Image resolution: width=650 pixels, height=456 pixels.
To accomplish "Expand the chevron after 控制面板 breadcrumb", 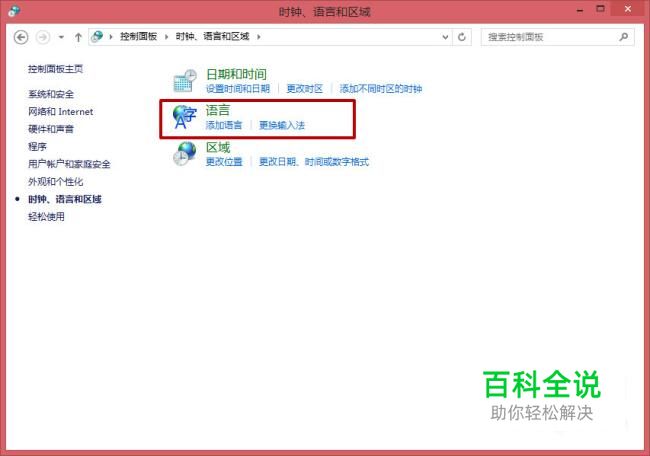I will tap(166, 37).
